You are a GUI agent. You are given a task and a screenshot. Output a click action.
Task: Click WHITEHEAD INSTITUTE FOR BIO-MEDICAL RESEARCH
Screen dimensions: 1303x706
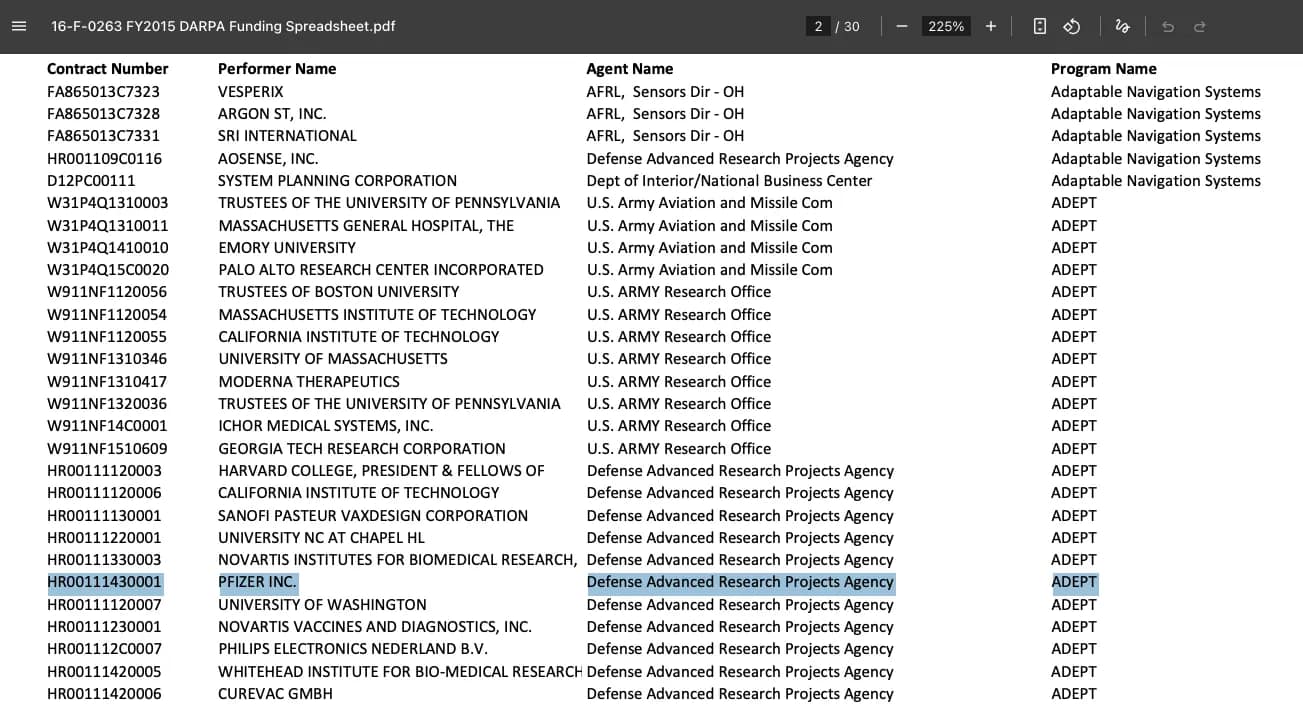400,672
